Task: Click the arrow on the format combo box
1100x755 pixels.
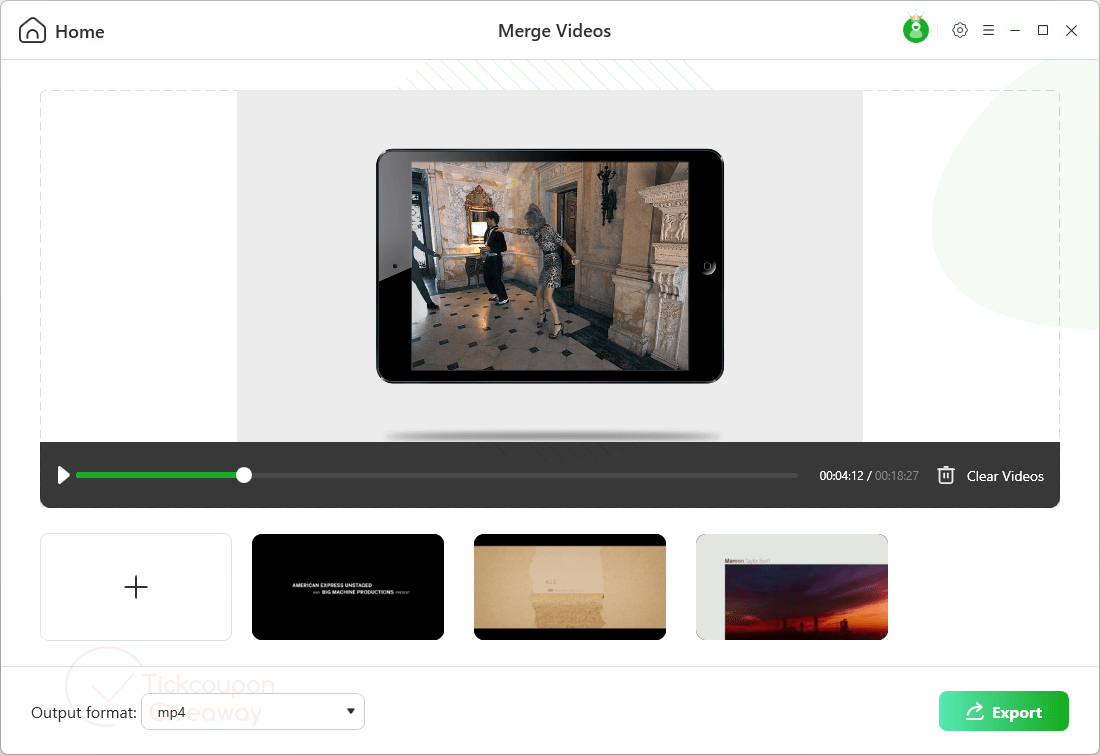Action: pyautogui.click(x=350, y=711)
